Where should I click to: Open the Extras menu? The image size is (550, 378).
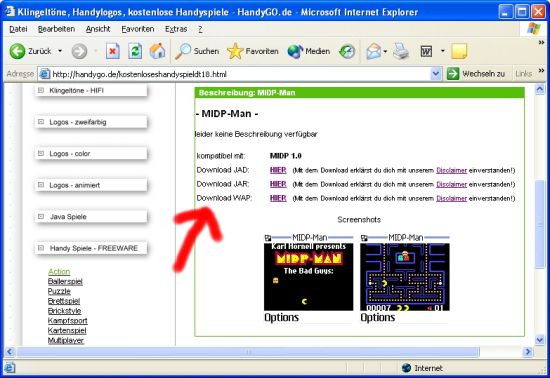click(176, 29)
